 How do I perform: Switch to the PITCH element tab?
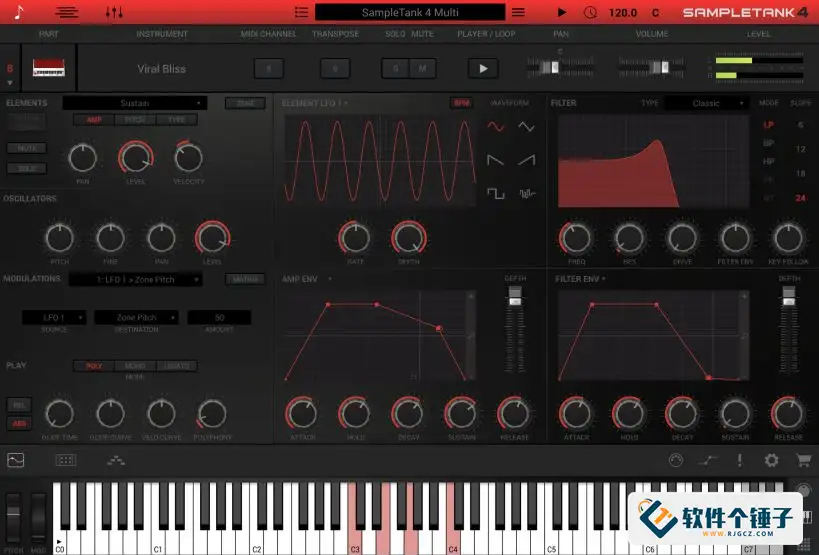click(x=135, y=120)
